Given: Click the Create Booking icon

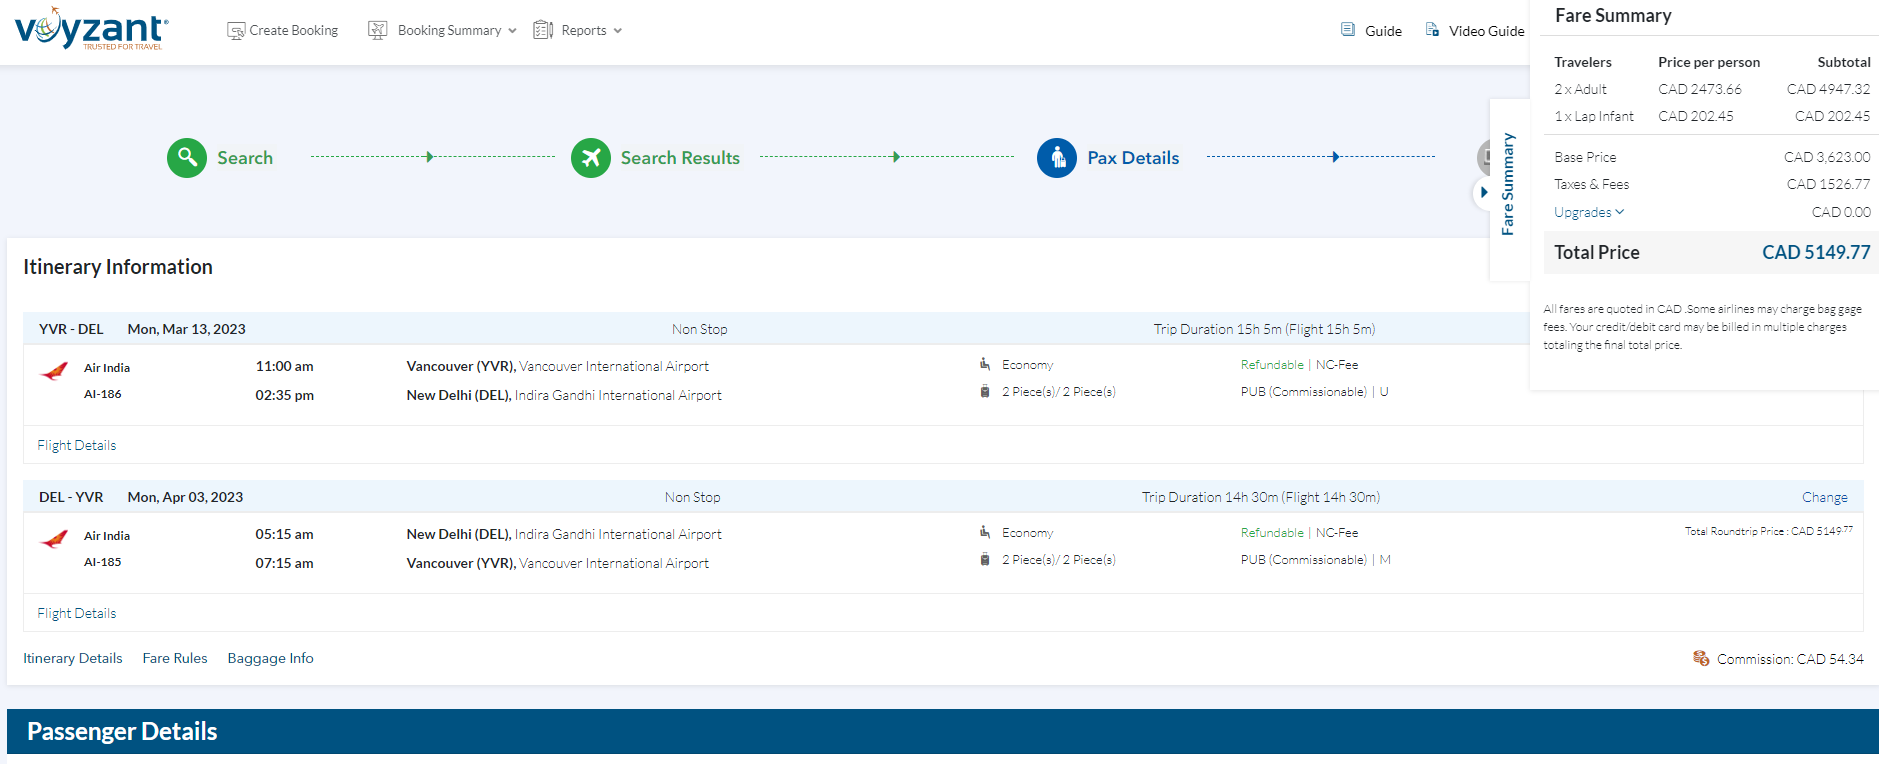Looking at the screenshot, I should click(236, 31).
